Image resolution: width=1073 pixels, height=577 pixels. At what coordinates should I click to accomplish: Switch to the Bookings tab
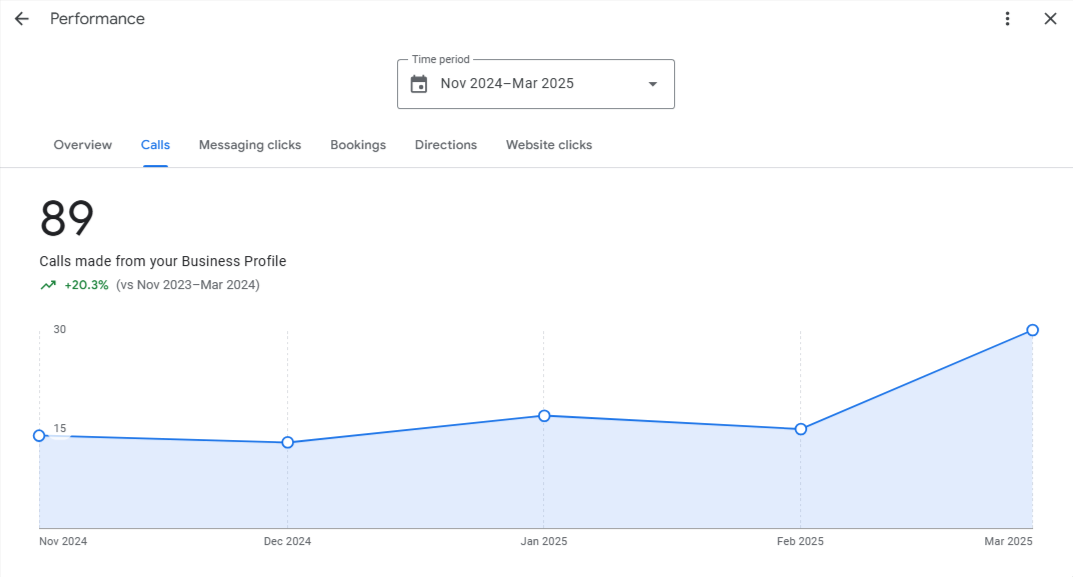[358, 145]
